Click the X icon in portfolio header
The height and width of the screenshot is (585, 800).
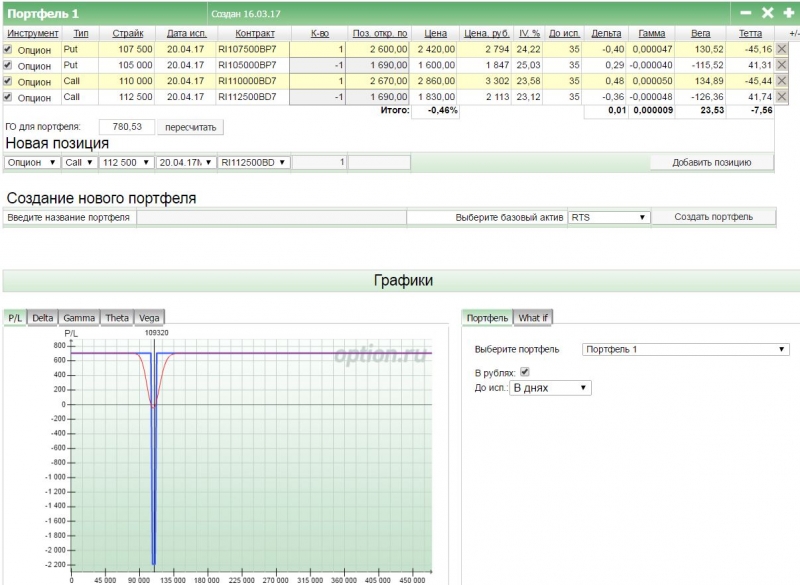(x=768, y=13)
